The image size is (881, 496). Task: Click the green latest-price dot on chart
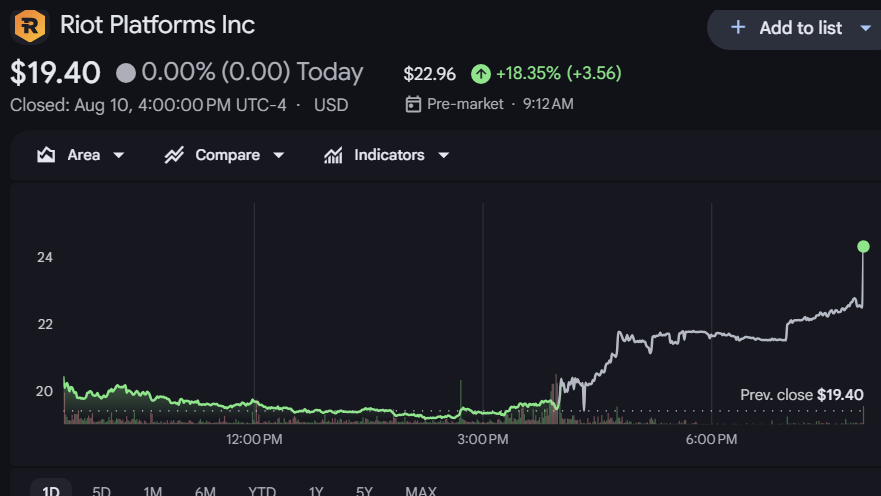(864, 246)
